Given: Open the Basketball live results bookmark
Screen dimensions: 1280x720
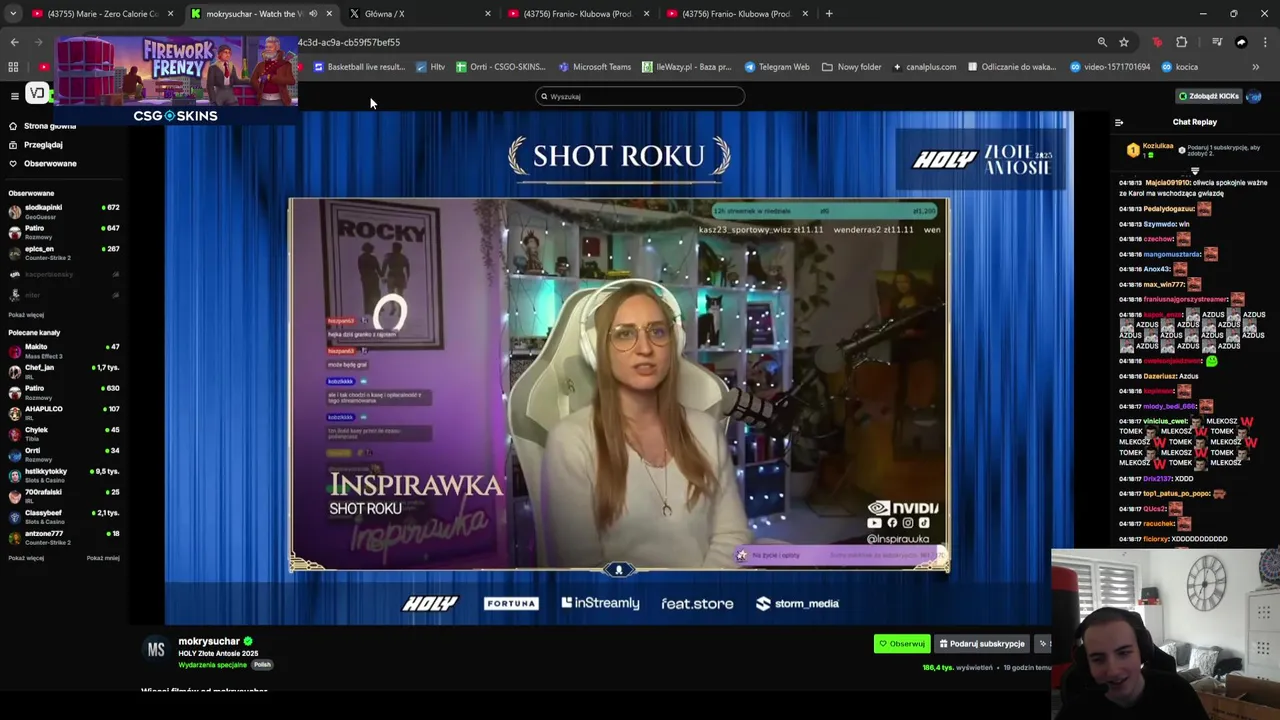Looking at the screenshot, I should pos(359,67).
